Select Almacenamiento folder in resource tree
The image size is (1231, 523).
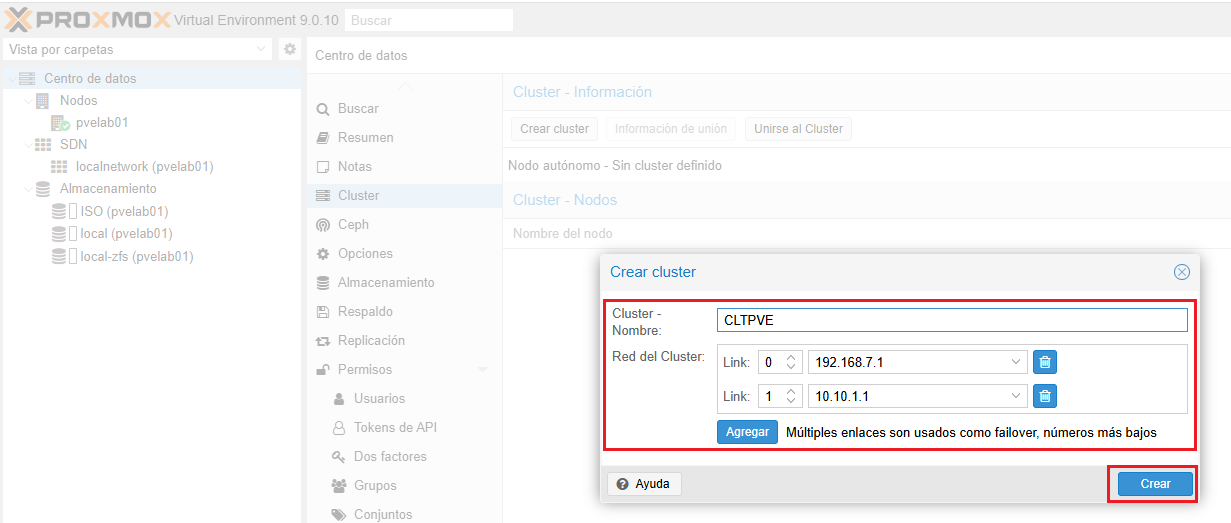[108, 188]
